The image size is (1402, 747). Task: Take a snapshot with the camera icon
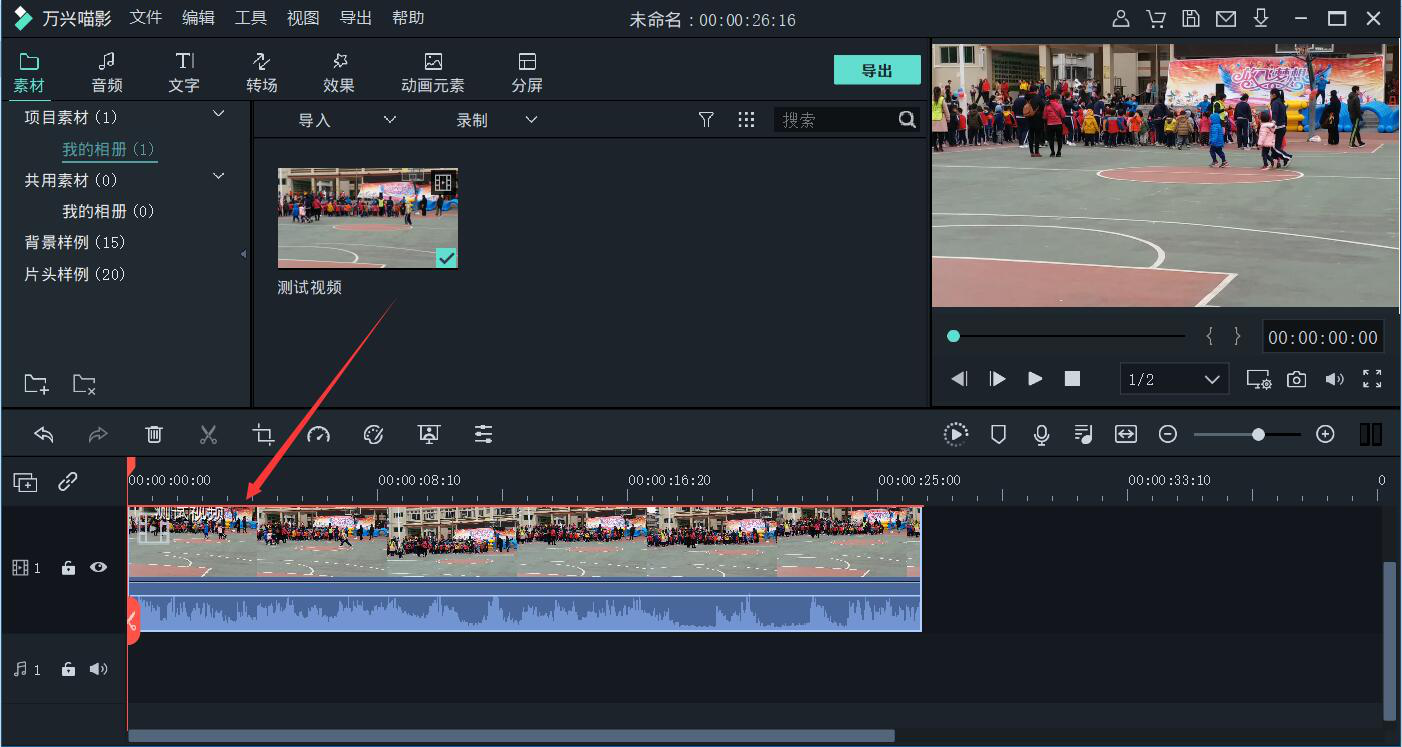[1296, 379]
